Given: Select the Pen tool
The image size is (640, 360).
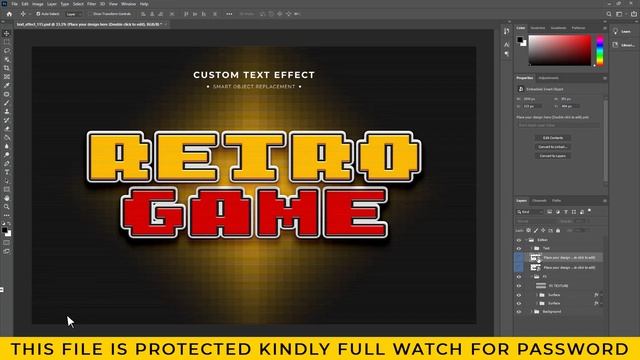Looking at the screenshot, I should (x=7, y=163).
